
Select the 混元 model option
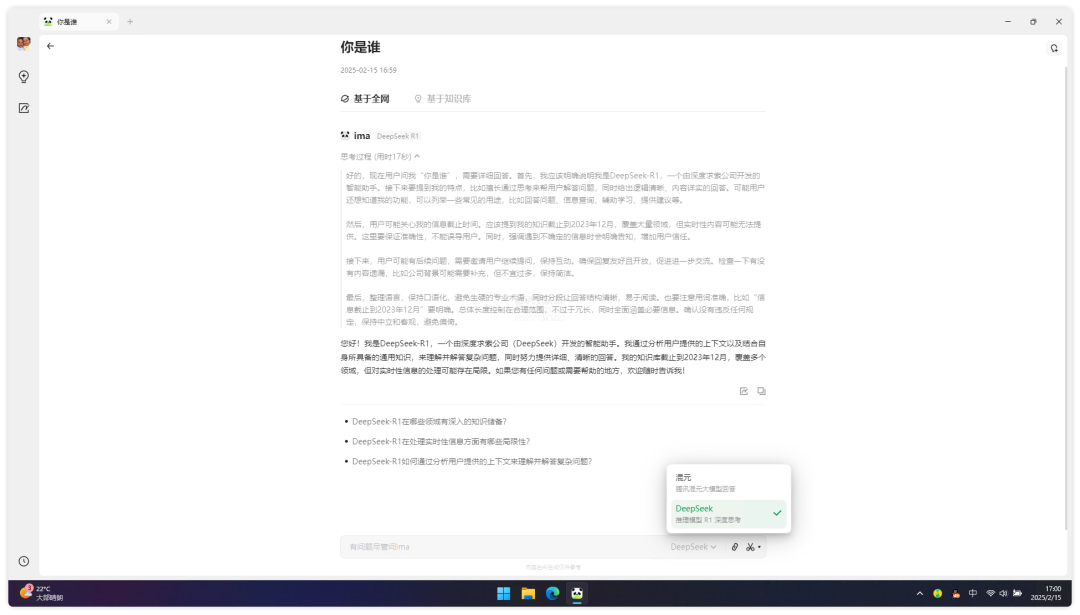728,483
